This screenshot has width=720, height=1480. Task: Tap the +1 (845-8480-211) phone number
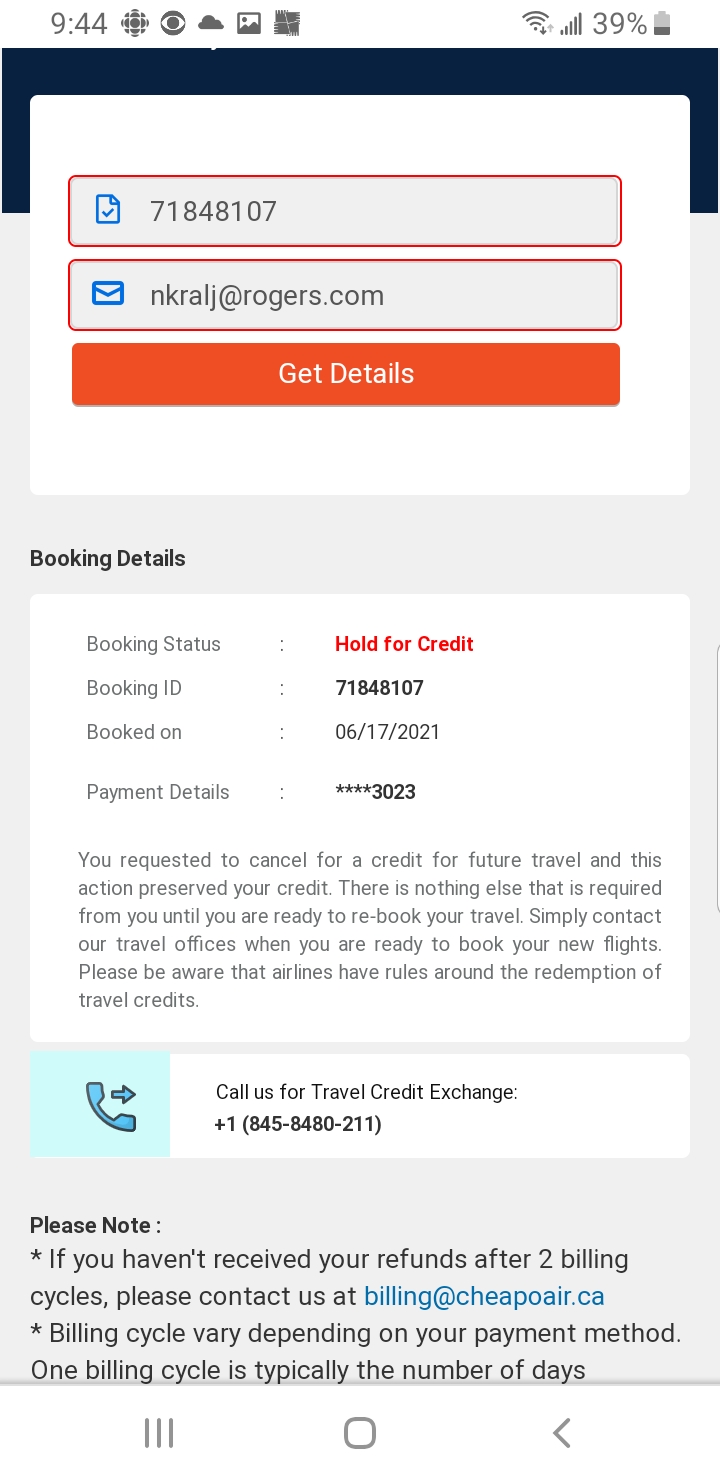pos(298,1124)
